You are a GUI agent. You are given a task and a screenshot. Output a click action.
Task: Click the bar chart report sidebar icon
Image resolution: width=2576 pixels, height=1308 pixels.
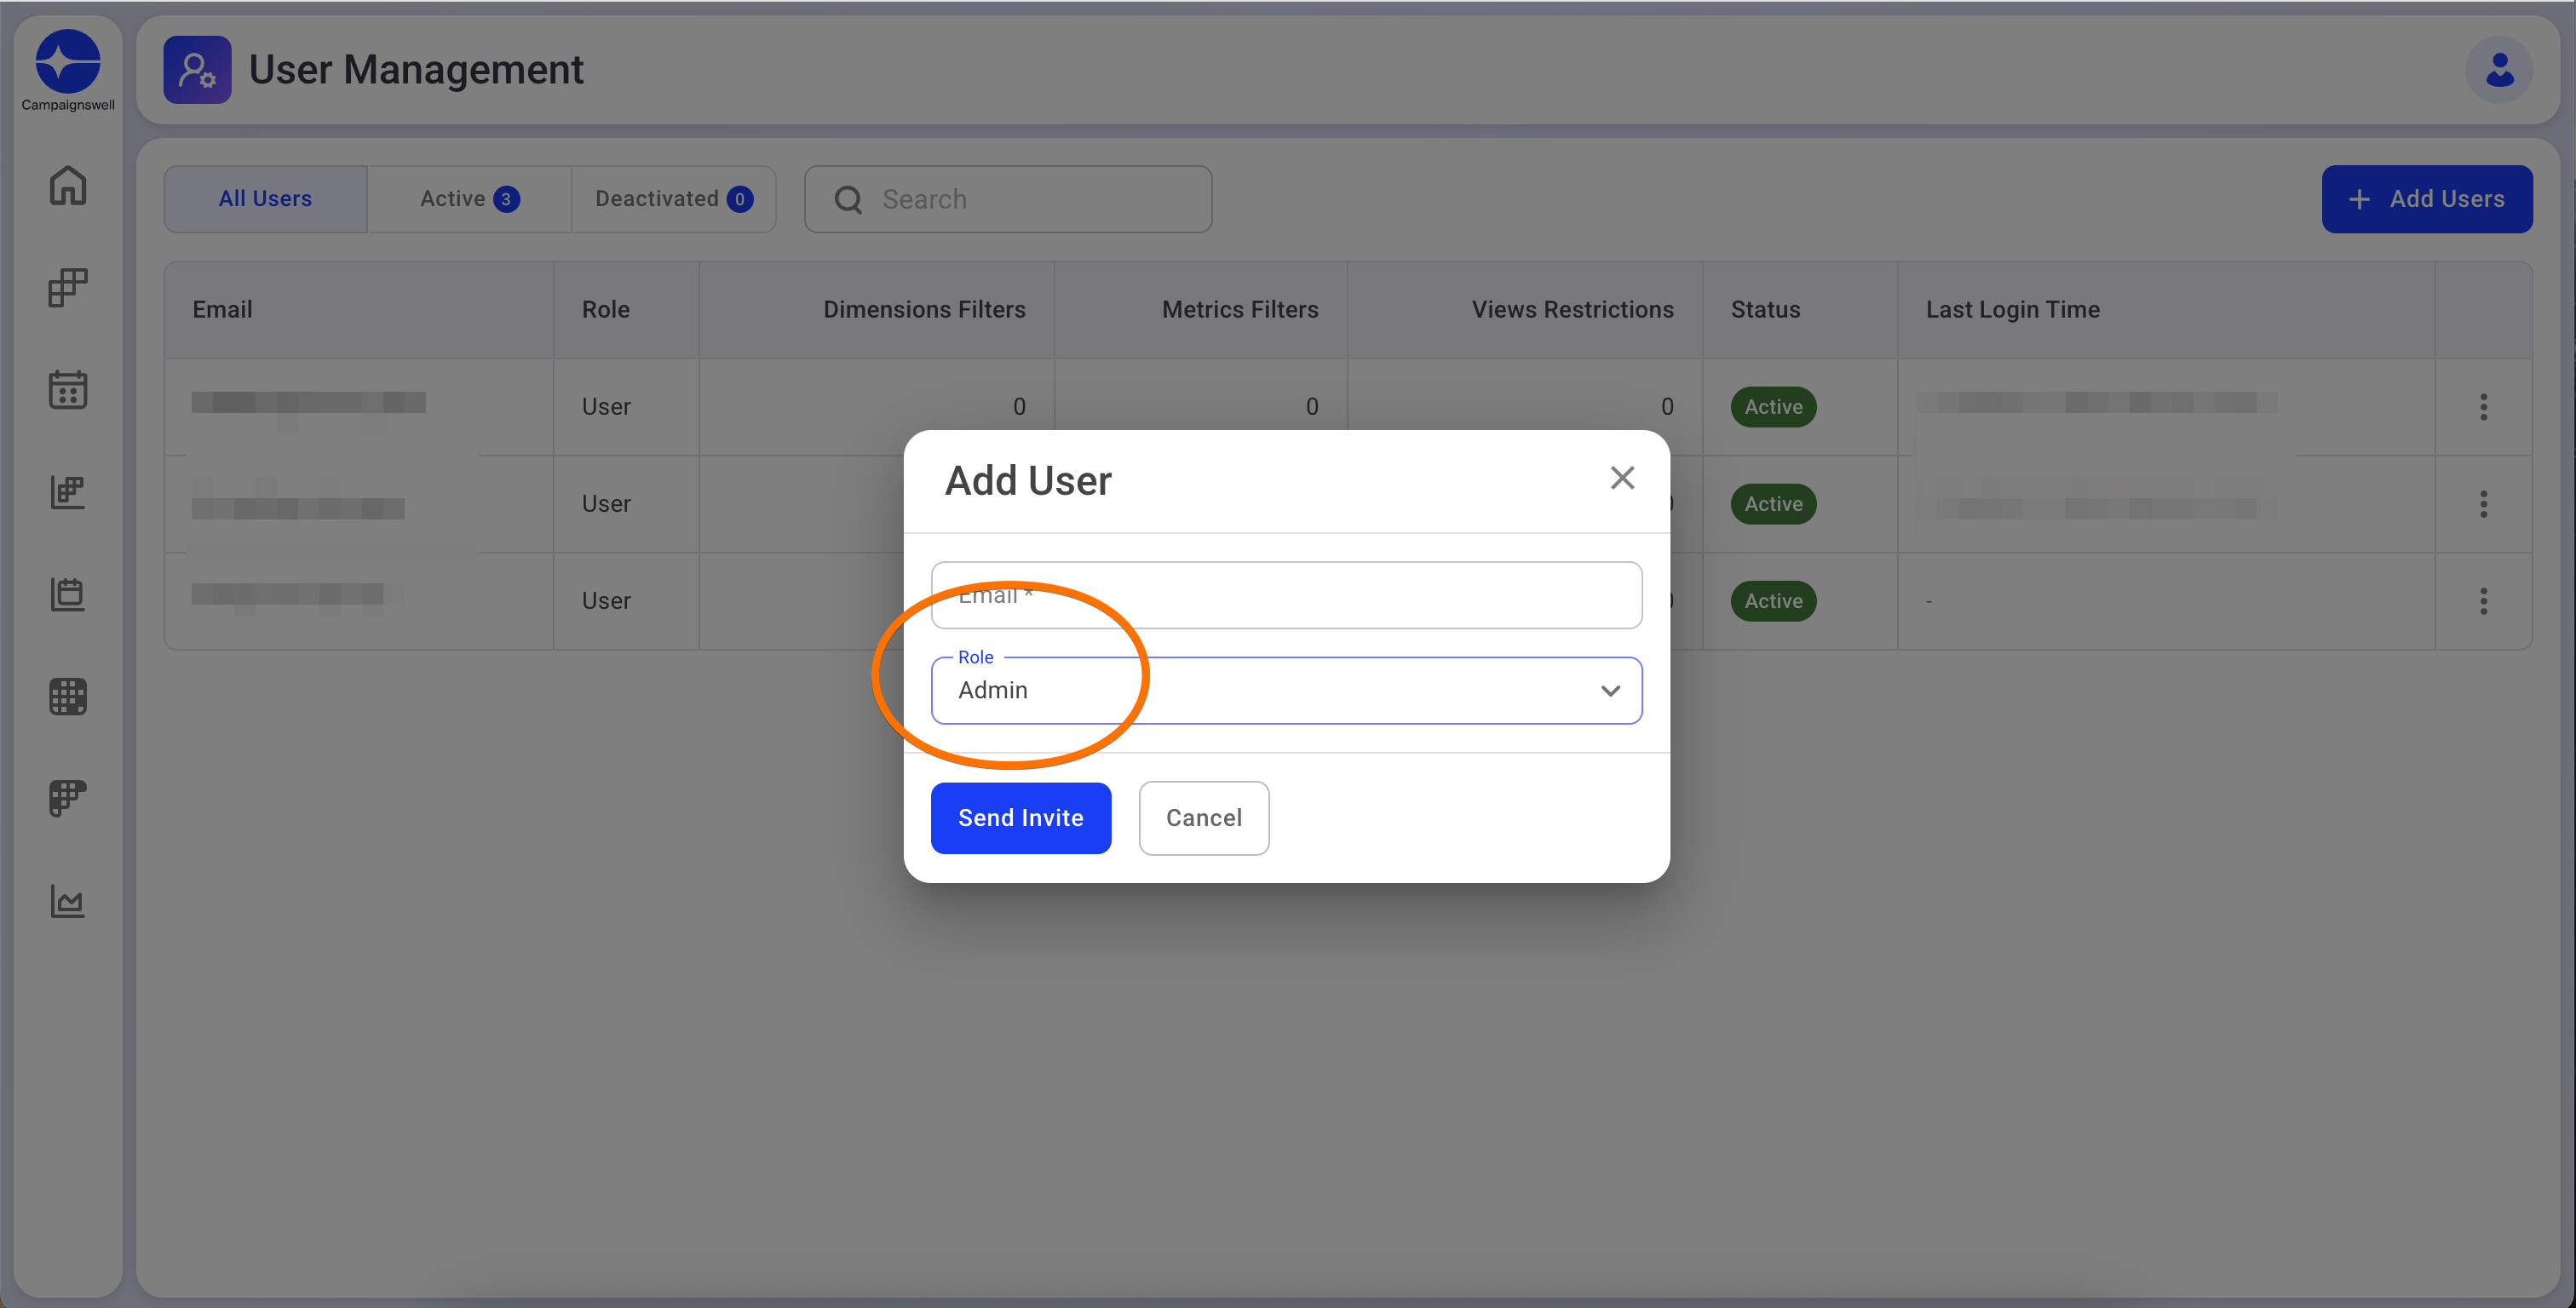pyautogui.click(x=67, y=492)
